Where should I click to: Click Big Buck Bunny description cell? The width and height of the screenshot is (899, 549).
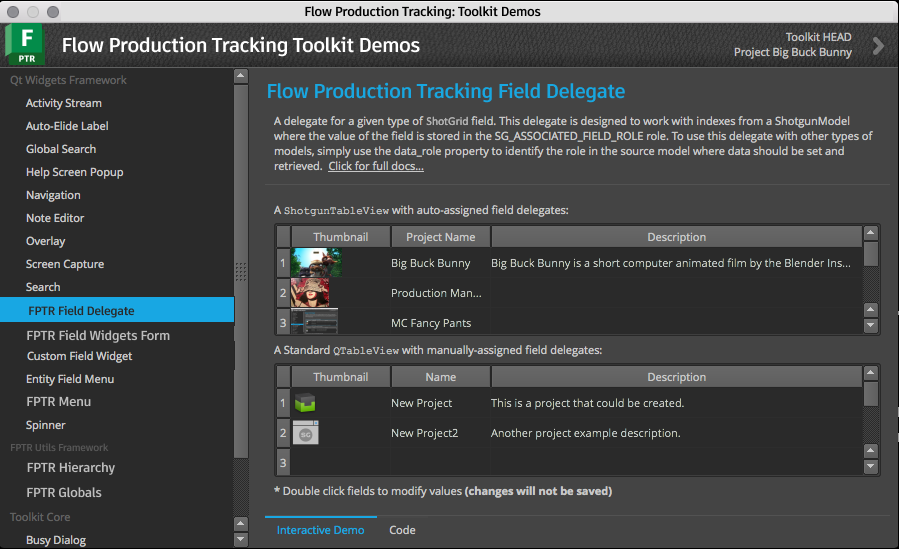tap(677, 263)
